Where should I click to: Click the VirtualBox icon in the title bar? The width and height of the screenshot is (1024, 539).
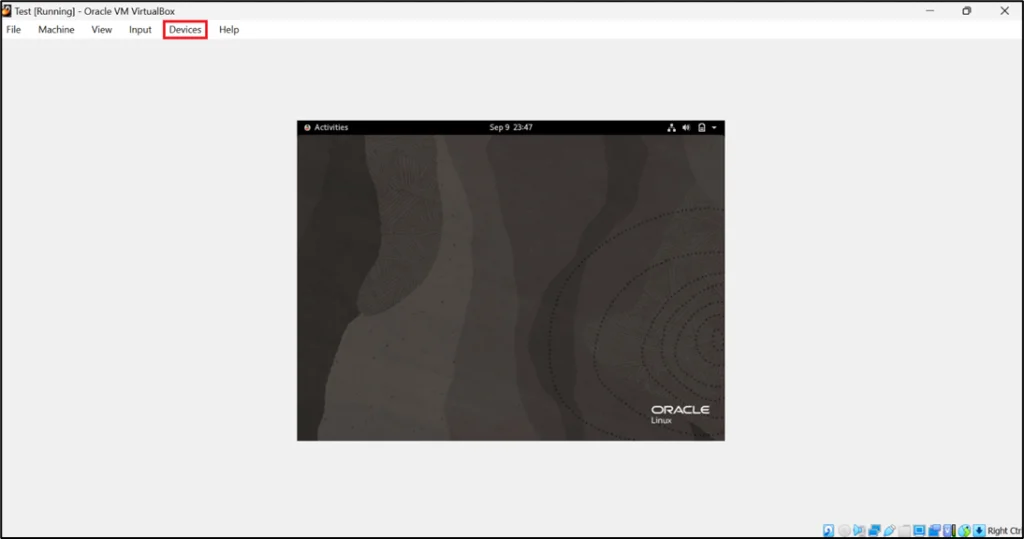[x=7, y=10]
